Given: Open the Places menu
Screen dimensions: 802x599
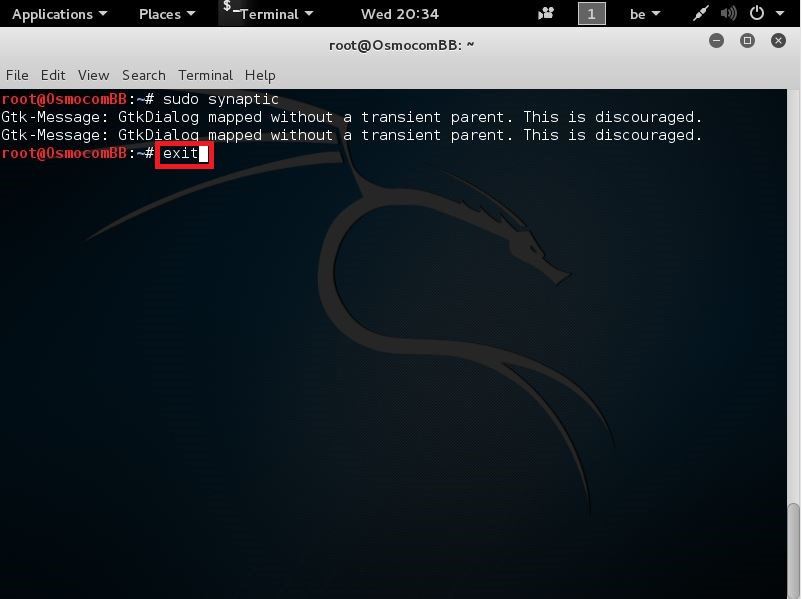Looking at the screenshot, I should click(167, 14).
